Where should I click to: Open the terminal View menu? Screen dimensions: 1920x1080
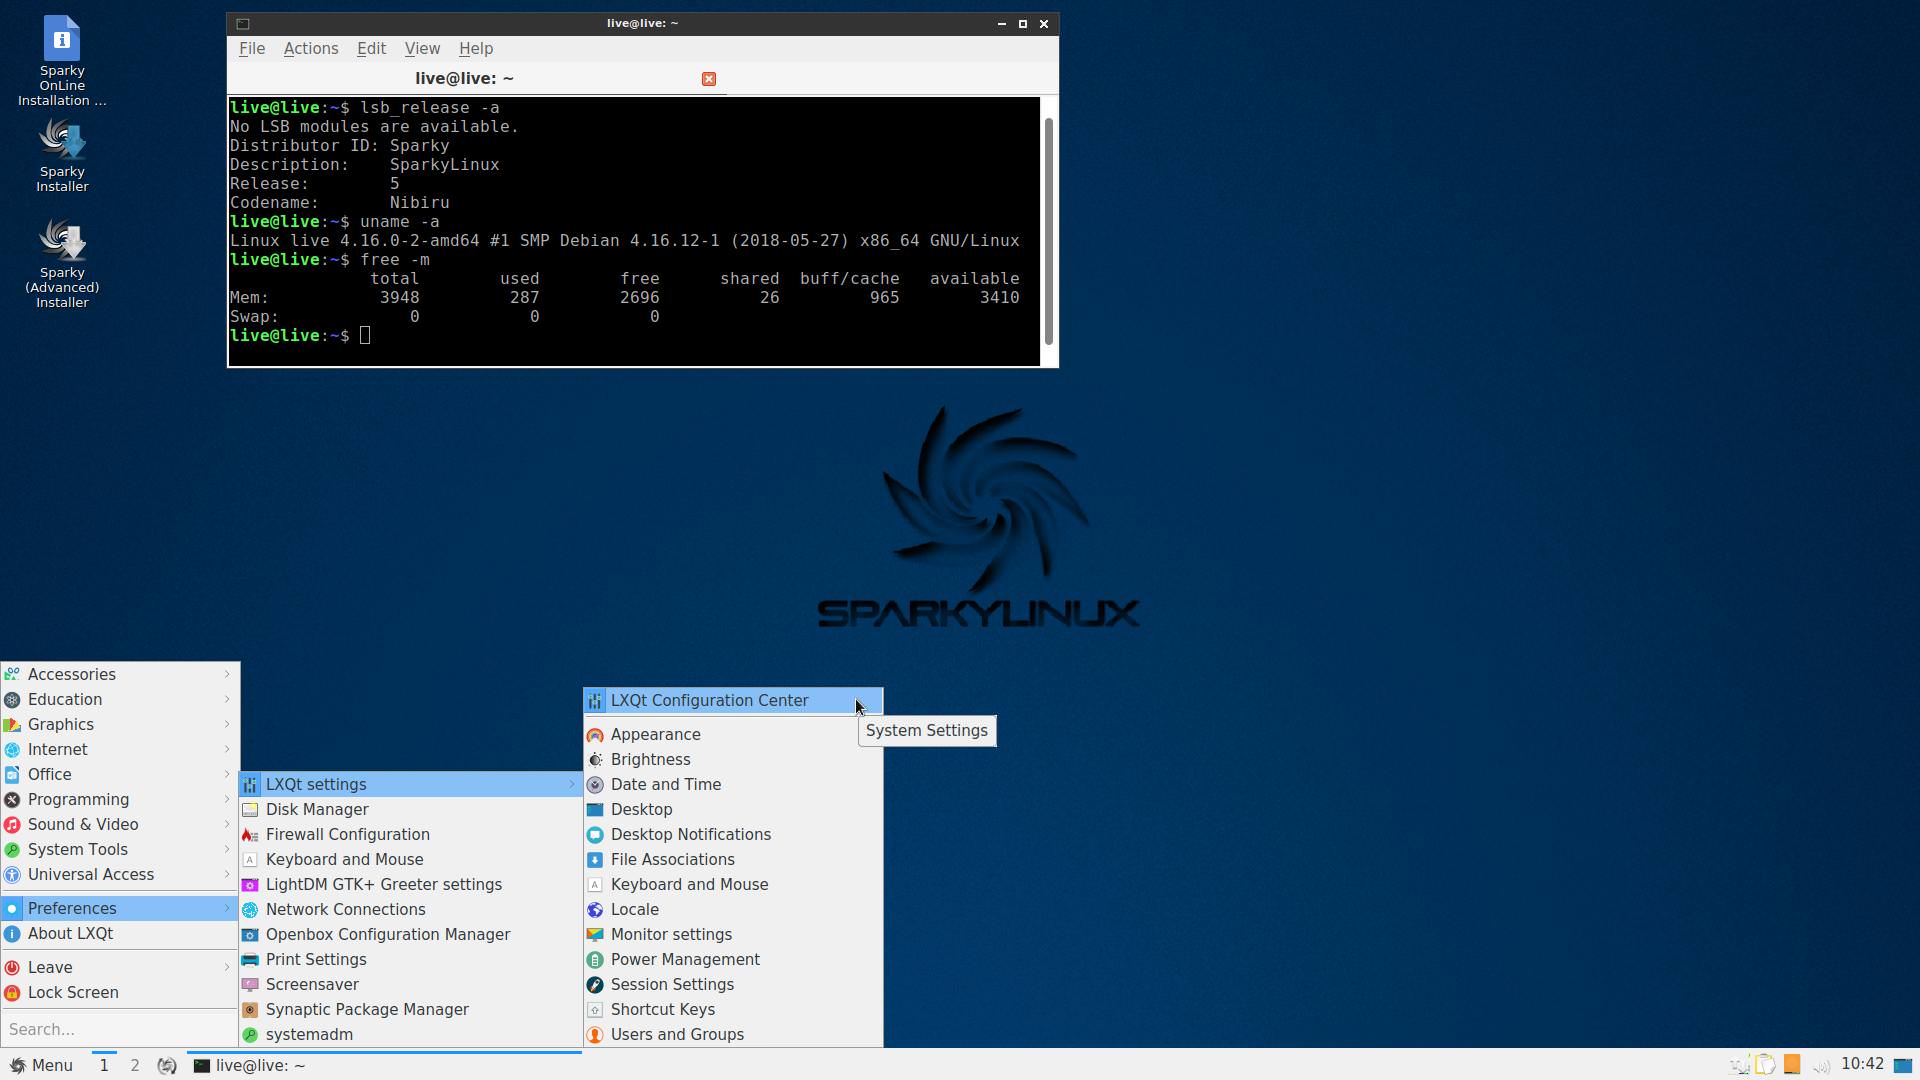pyautogui.click(x=422, y=49)
